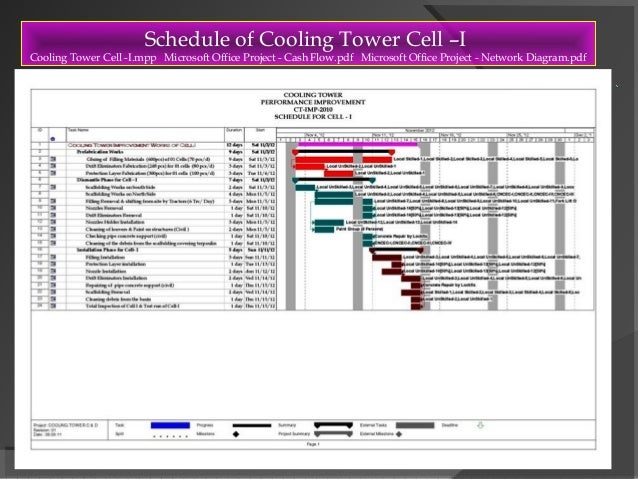Select the magenta project summary Gantt bar

point(358,144)
